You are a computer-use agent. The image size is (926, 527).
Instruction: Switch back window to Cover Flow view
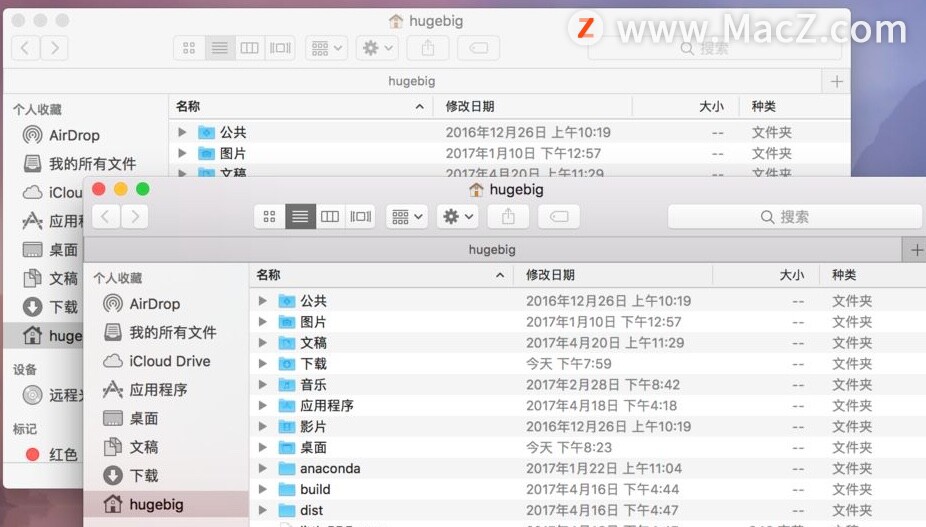pos(281,48)
